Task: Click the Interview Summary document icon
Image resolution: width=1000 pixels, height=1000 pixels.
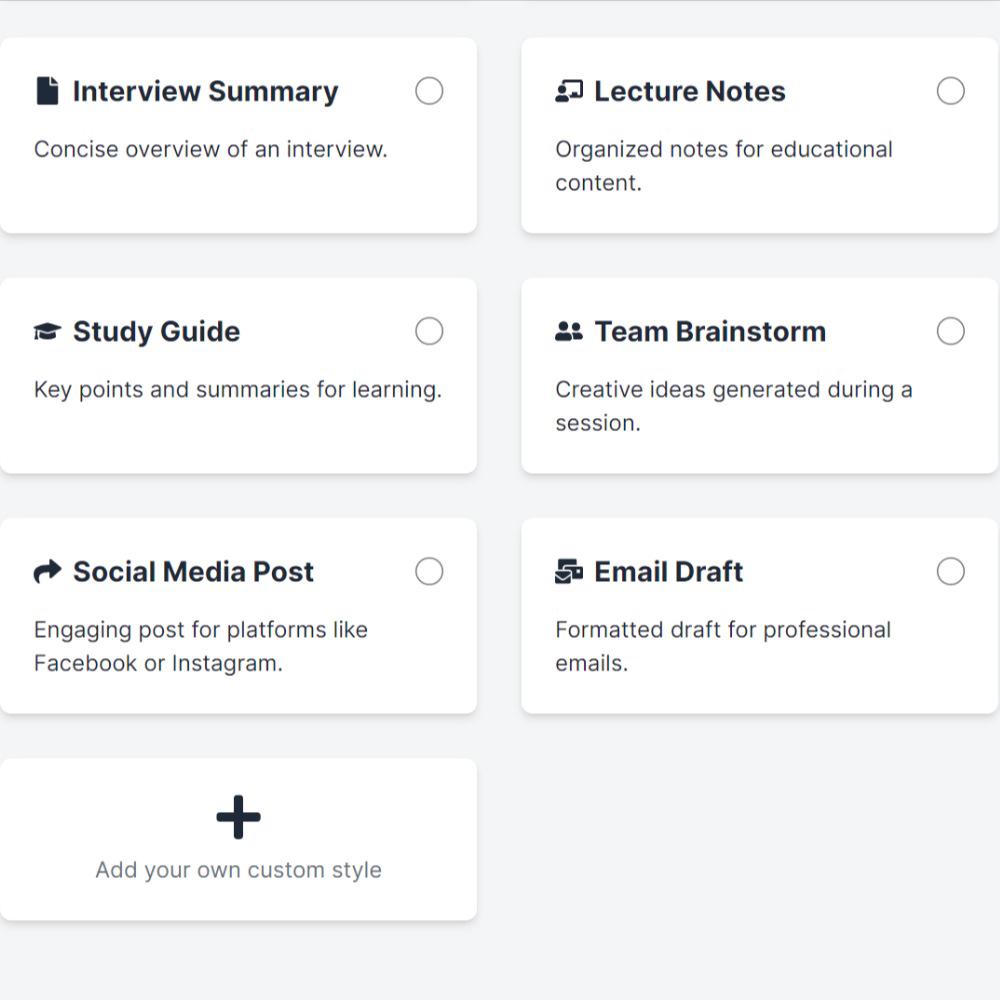Action: [46, 91]
